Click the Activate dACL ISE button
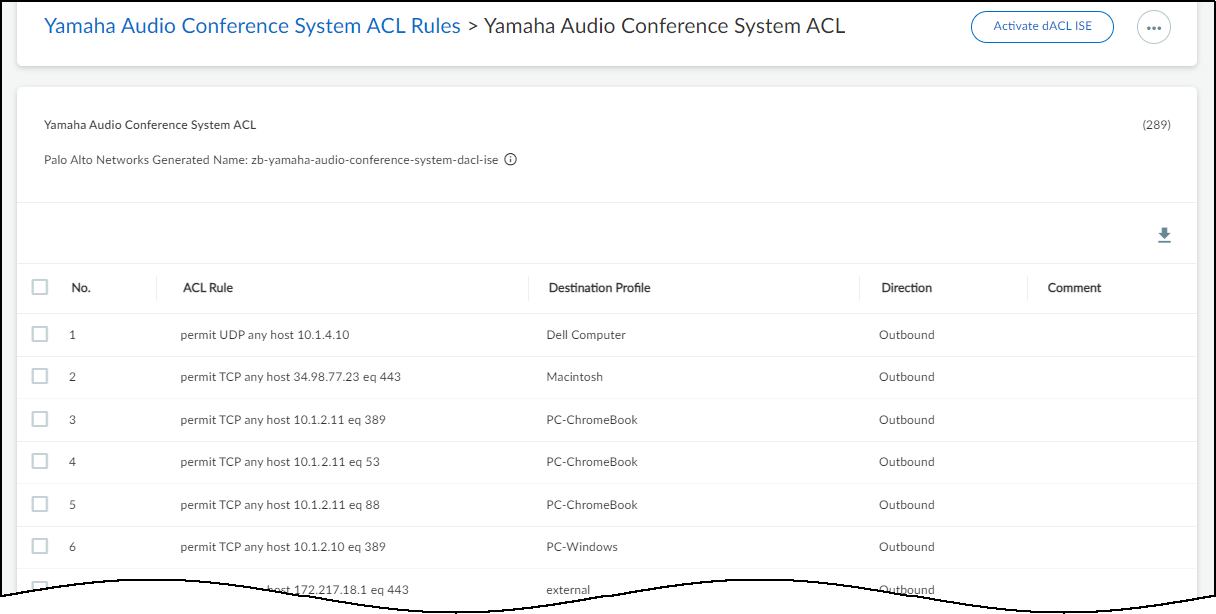1216x614 pixels. coord(1042,27)
